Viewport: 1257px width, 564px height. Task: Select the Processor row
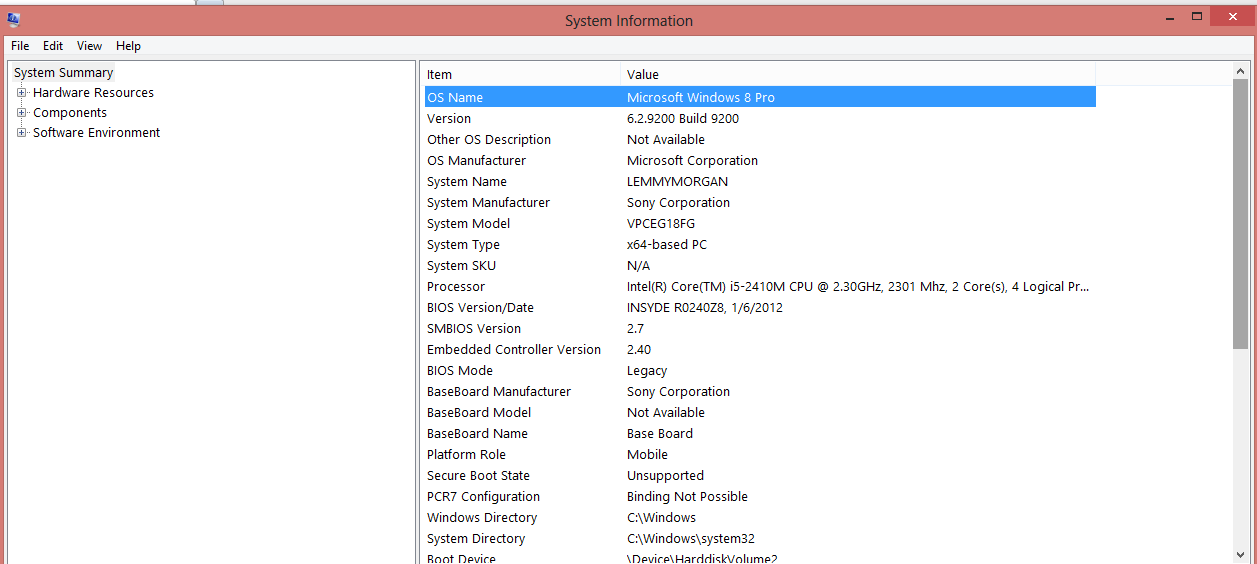[x=759, y=286]
